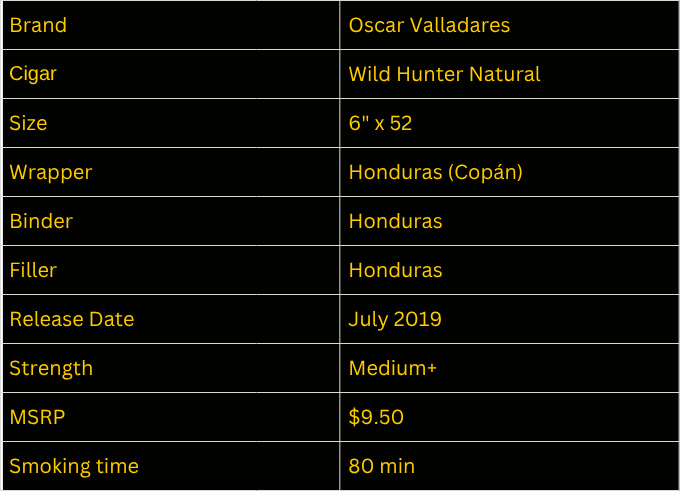680x491 pixels.
Task: Select the July 2019 cell
Action: (509, 319)
